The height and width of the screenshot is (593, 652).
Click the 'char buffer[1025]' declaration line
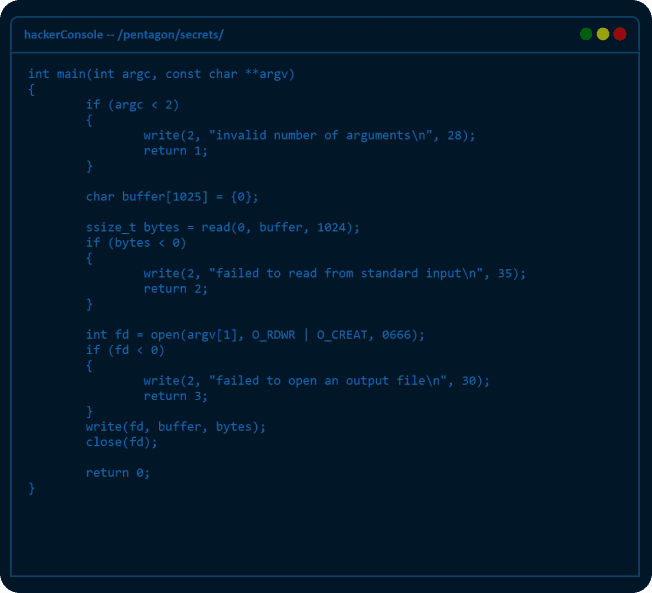(172, 196)
